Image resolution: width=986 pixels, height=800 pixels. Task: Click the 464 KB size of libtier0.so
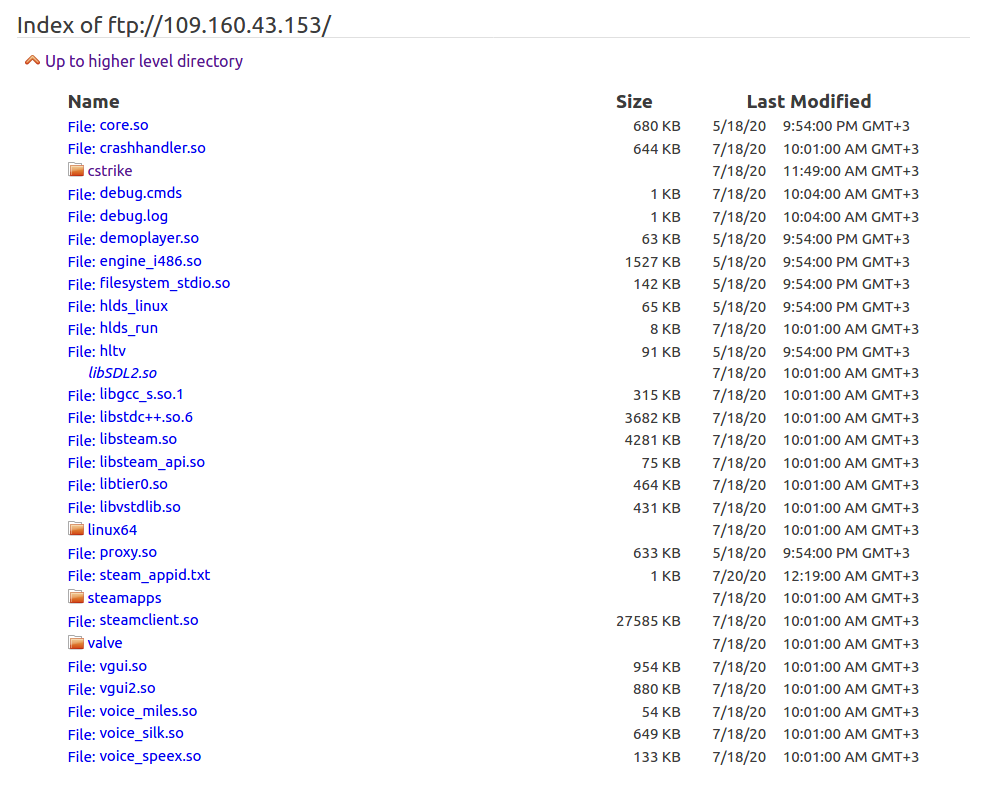tap(656, 486)
